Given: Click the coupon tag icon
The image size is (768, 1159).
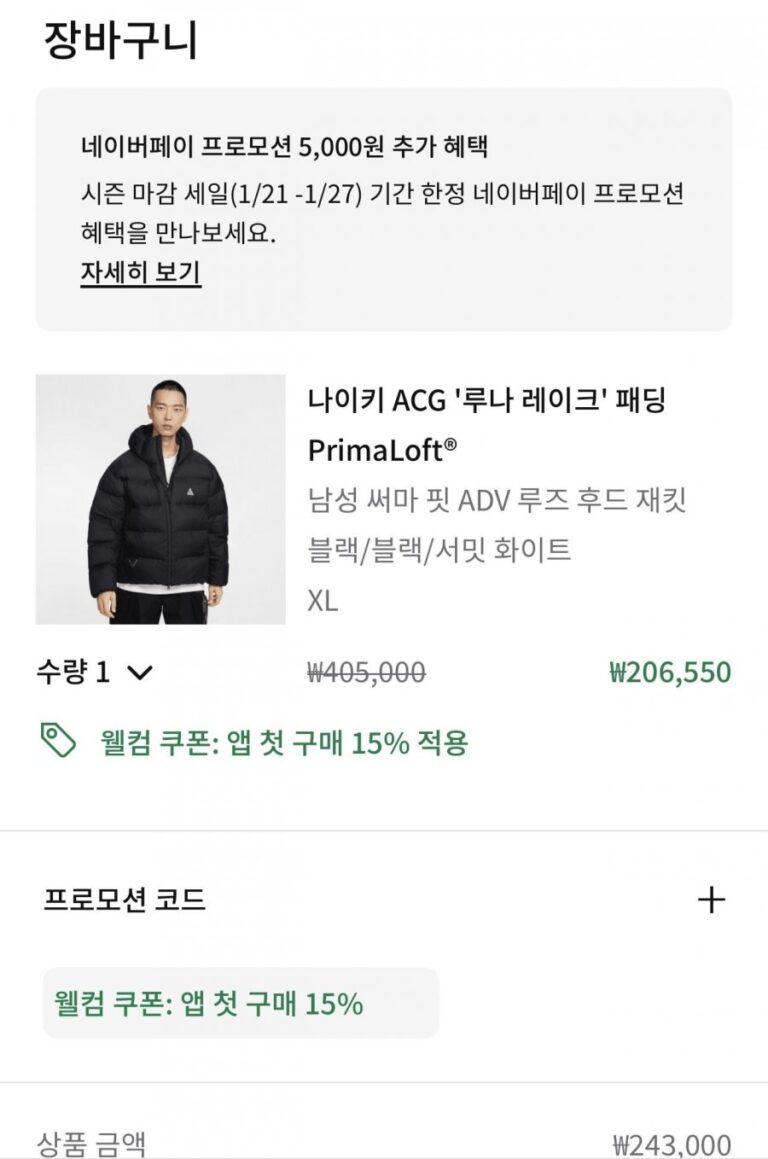Looking at the screenshot, I should coord(58,741).
